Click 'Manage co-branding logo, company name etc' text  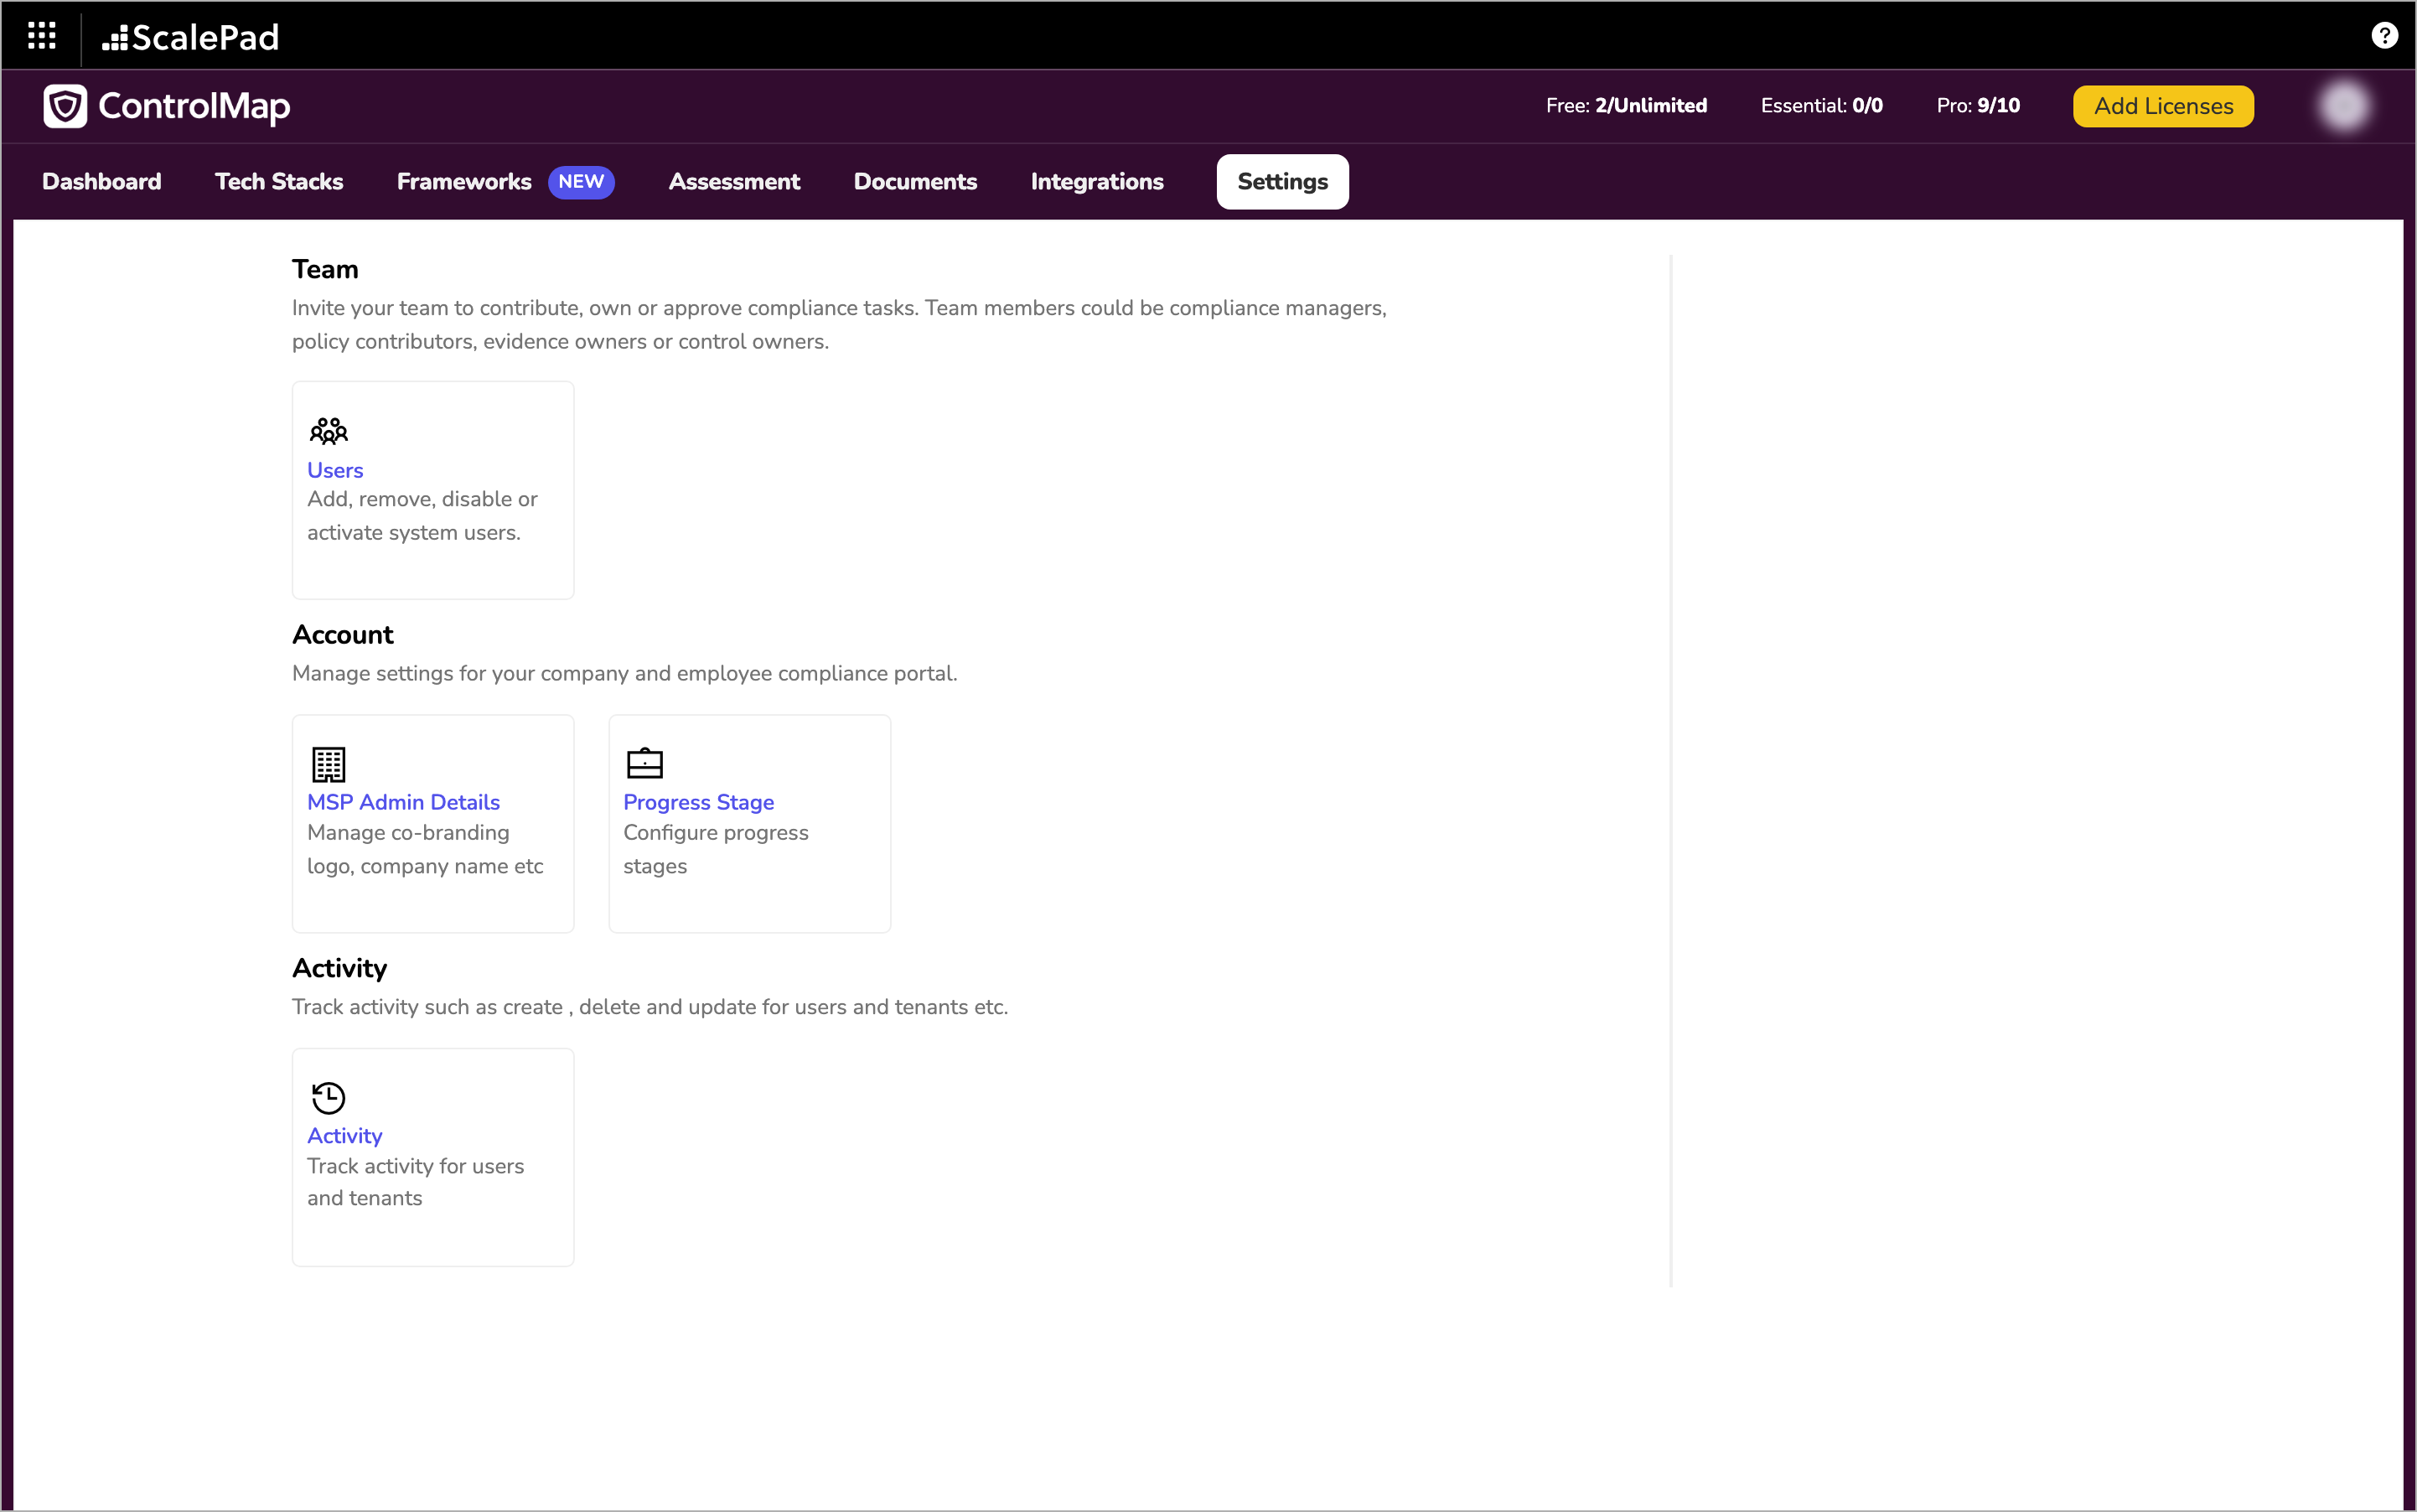pos(425,849)
